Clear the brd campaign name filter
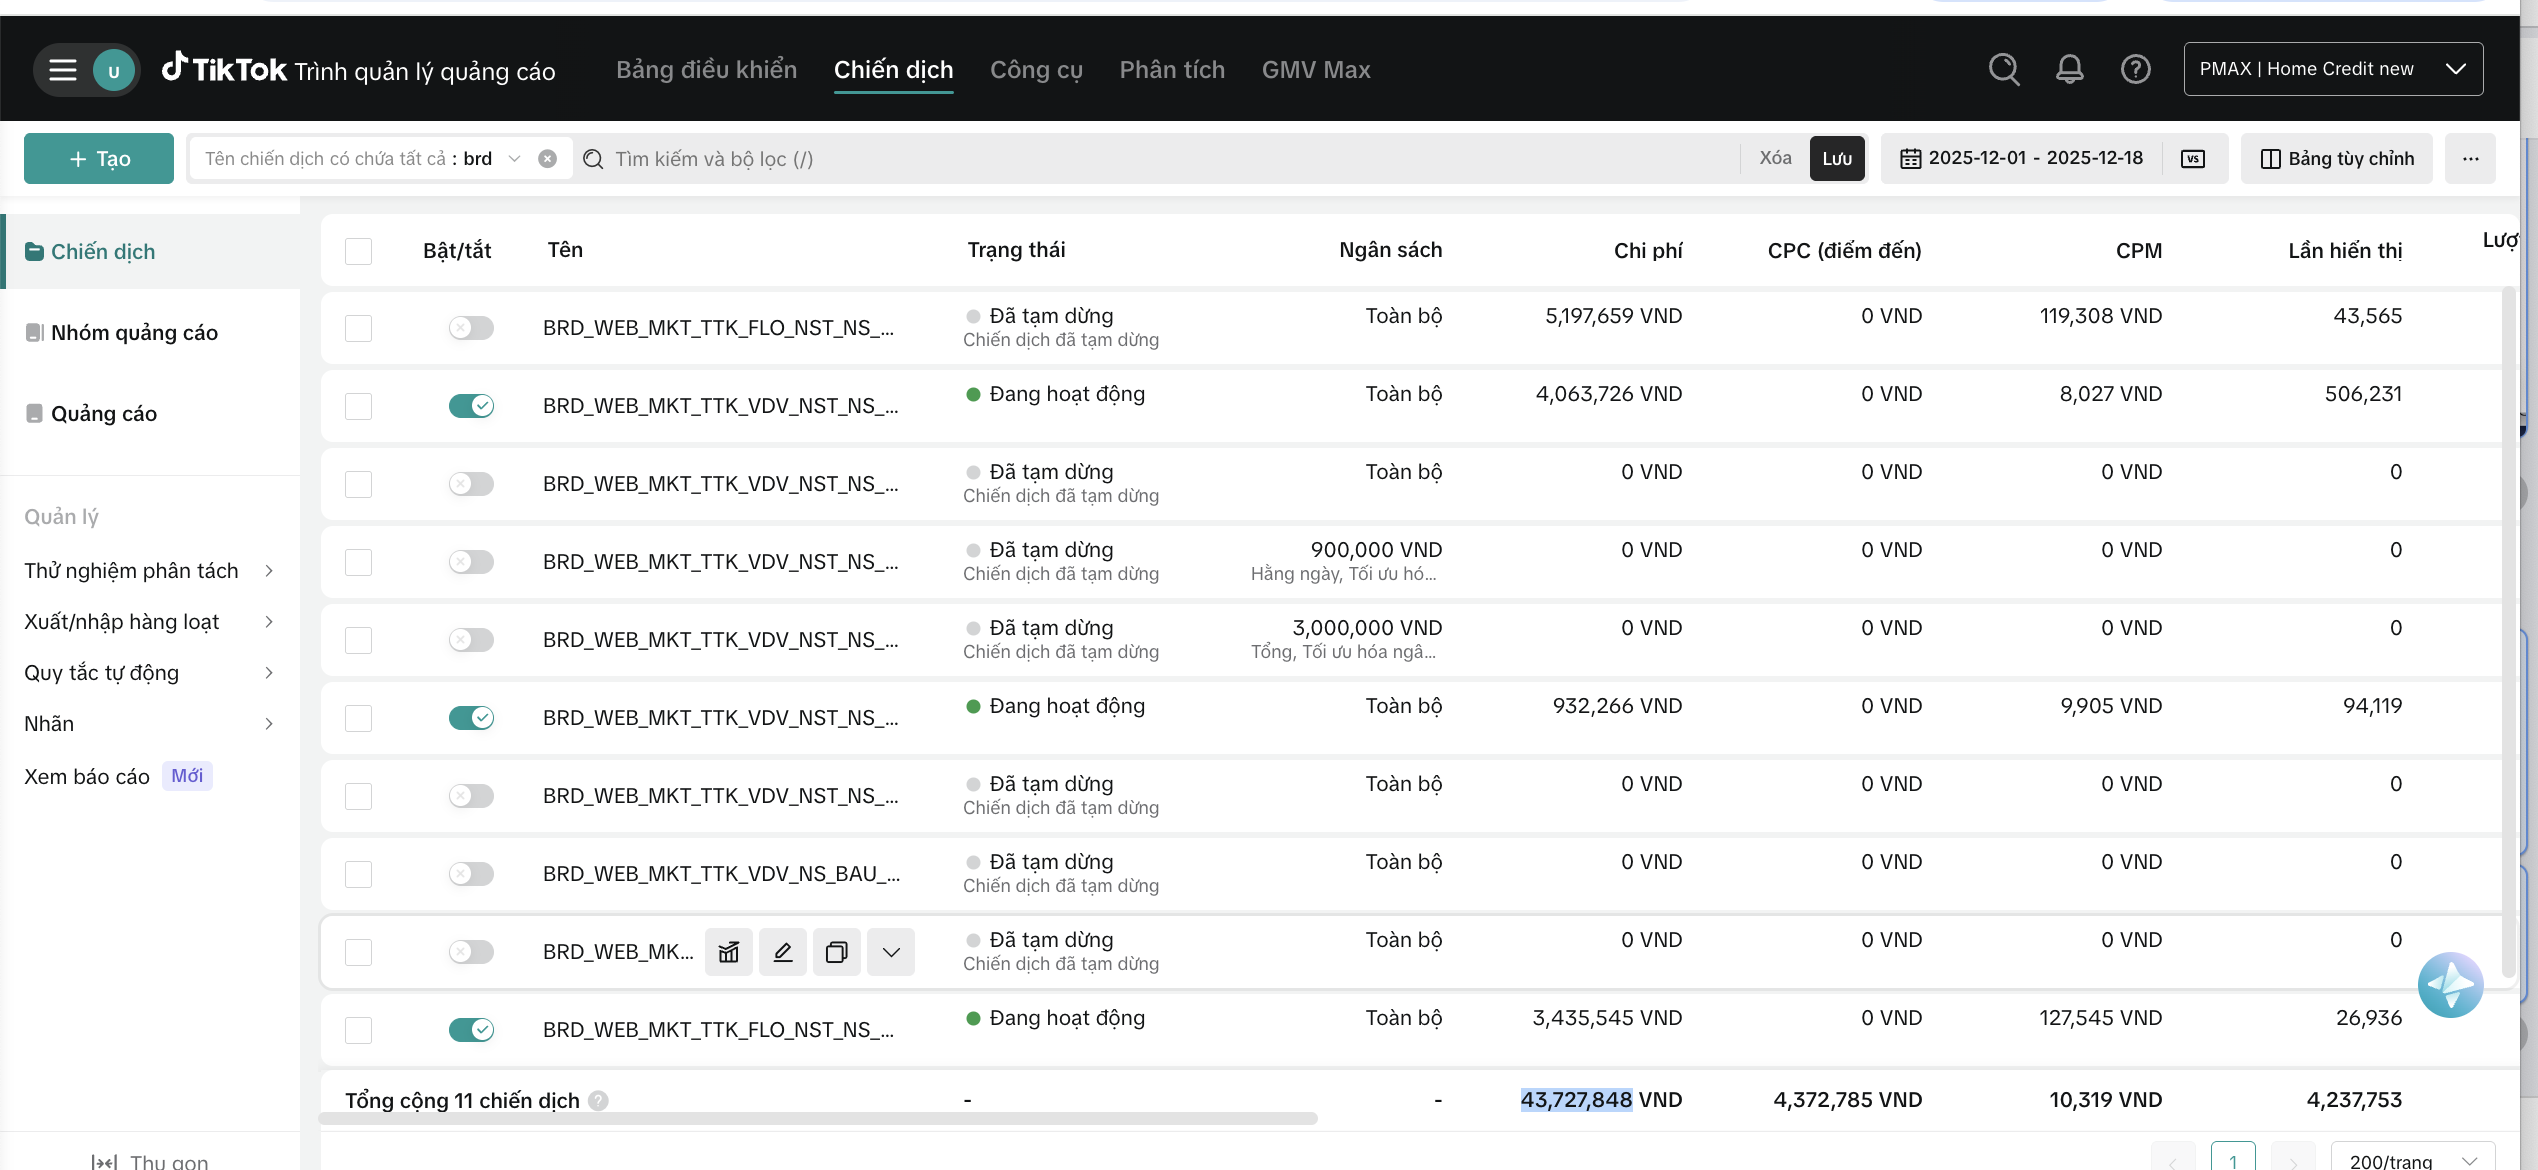This screenshot has height=1170, width=2538. [547, 159]
